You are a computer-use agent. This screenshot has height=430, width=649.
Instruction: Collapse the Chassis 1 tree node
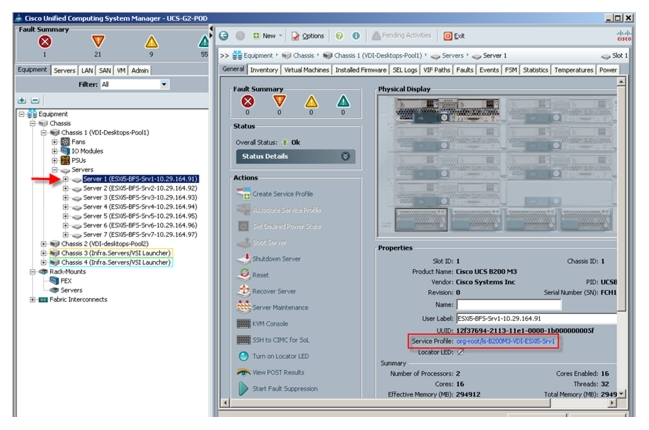click(43, 132)
